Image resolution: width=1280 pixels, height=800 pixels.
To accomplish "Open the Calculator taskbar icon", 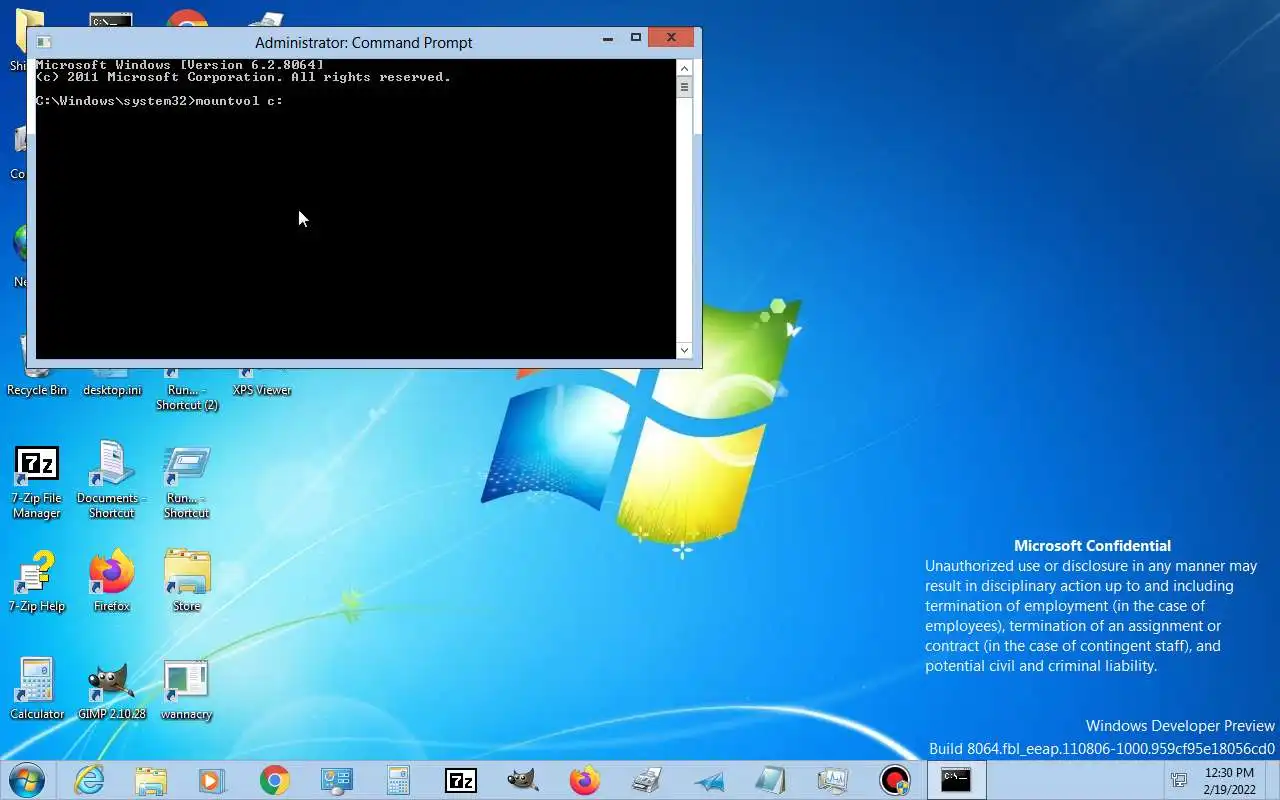I will pyautogui.click(x=398, y=780).
